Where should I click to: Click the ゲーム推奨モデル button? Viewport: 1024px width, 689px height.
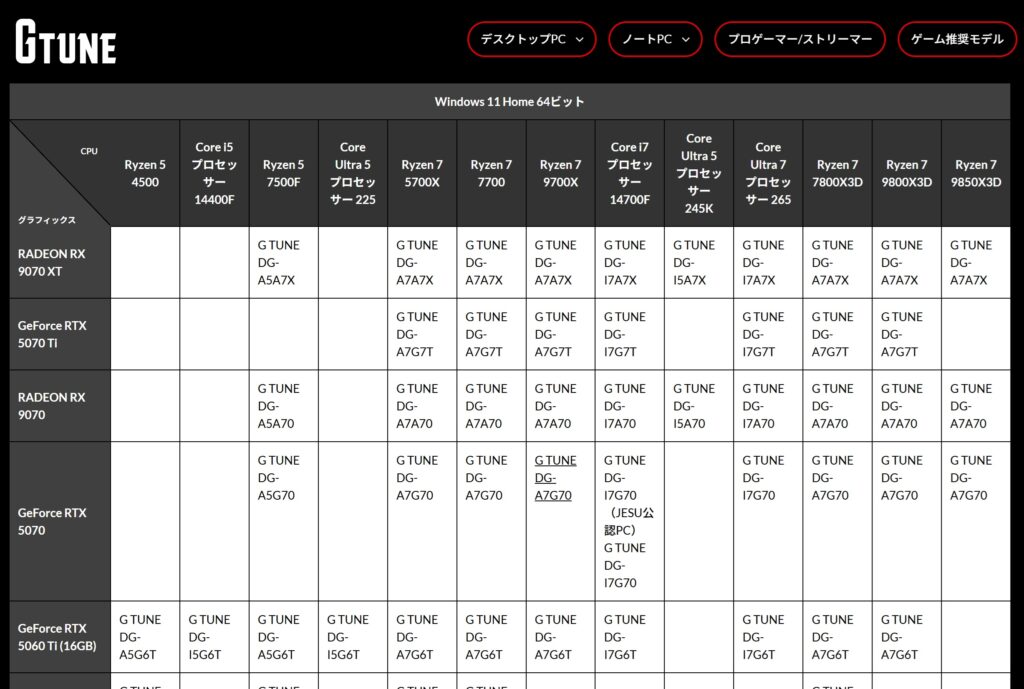click(x=956, y=39)
